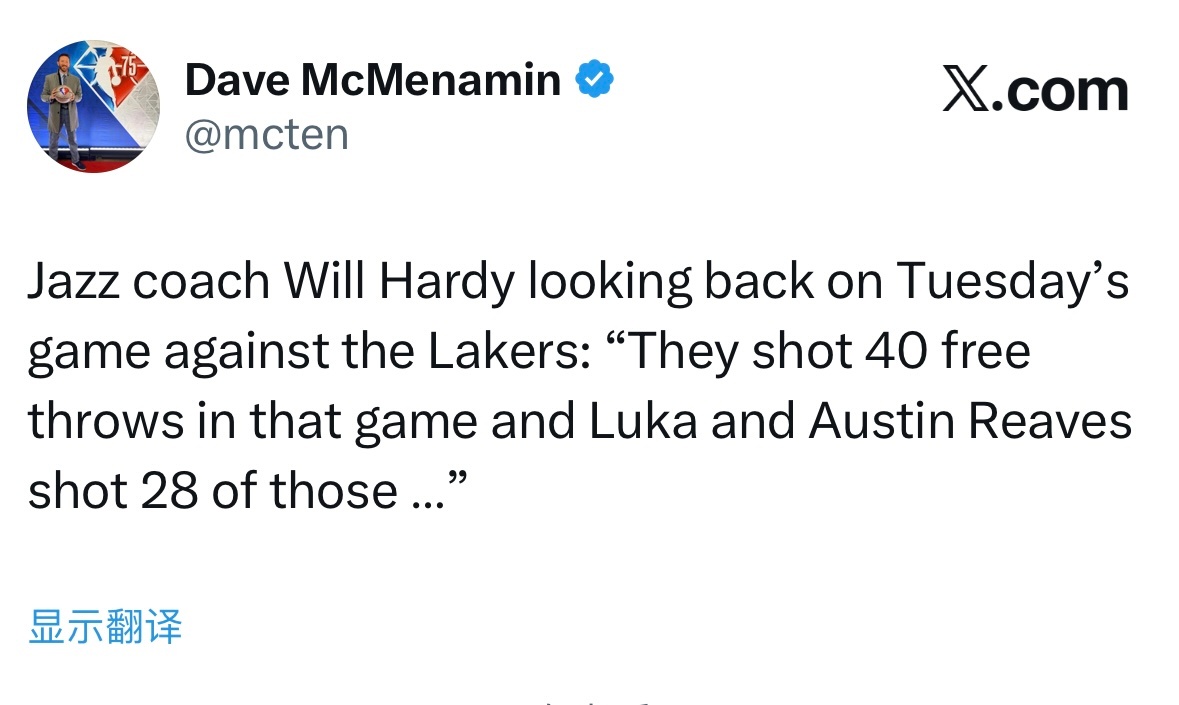
Task: Open the Dave McMenamin display name
Action: coord(372,80)
